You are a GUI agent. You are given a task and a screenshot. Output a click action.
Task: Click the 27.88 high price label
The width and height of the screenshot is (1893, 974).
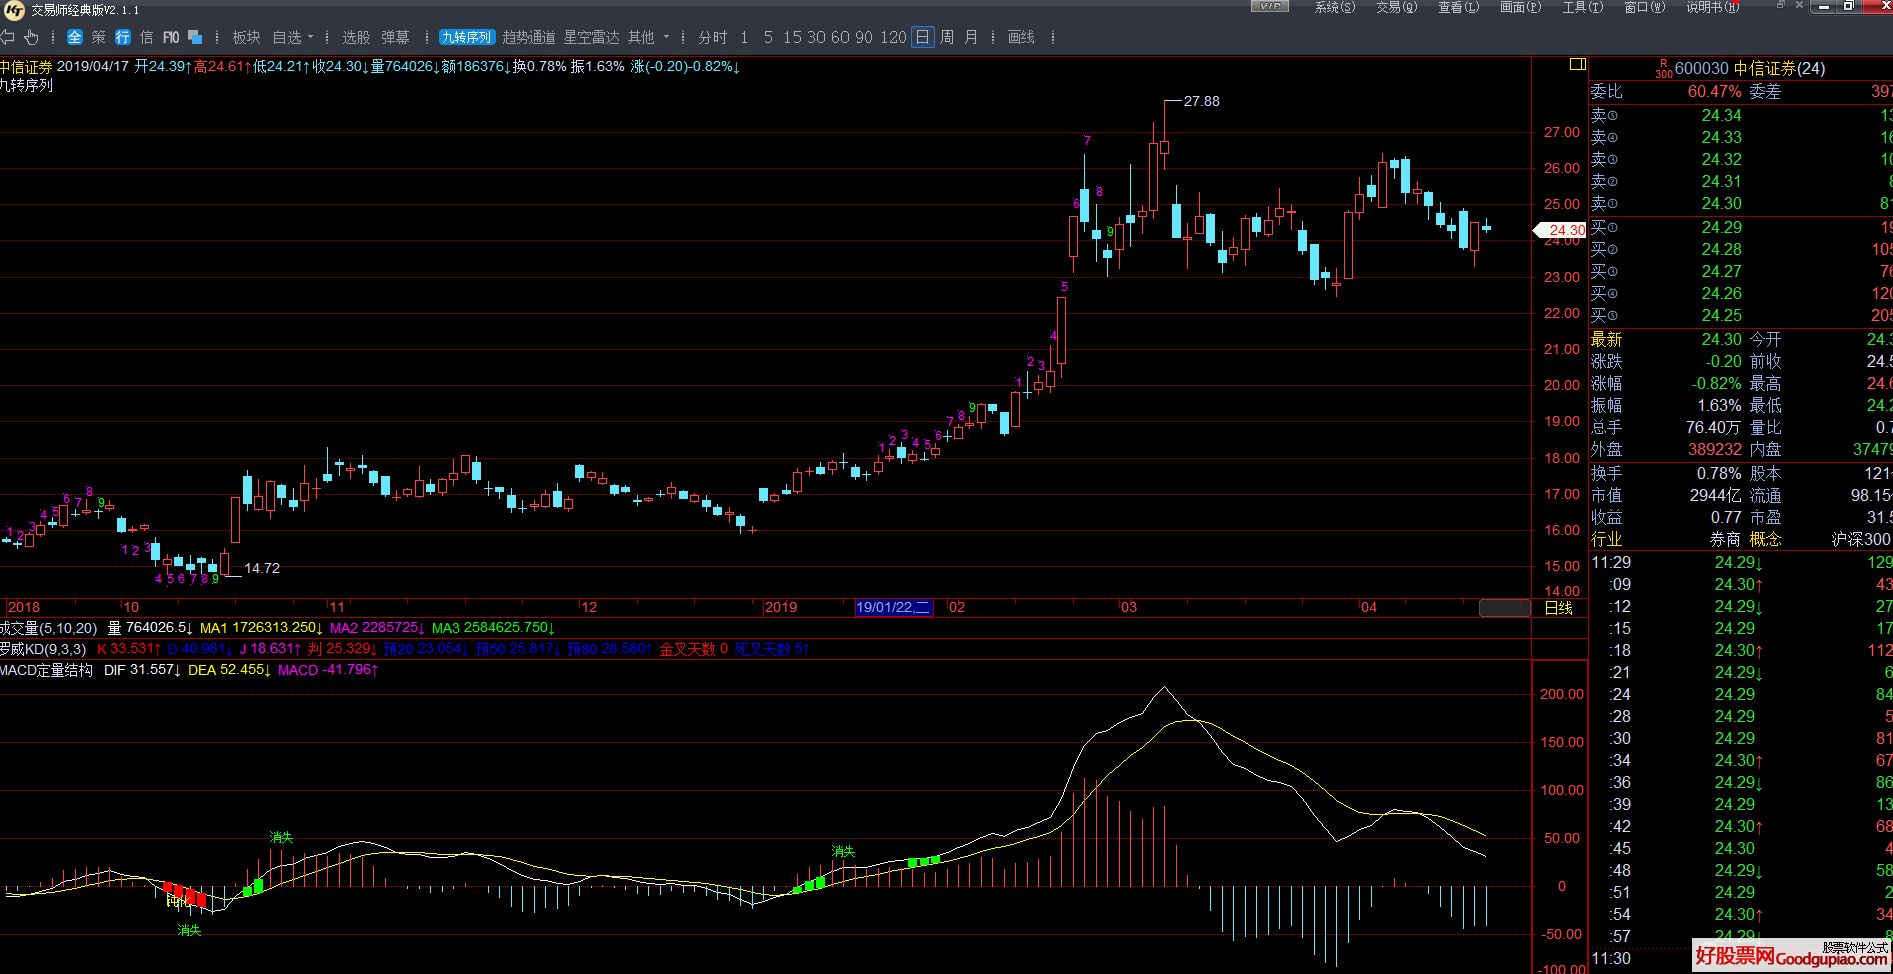[x=1201, y=101]
